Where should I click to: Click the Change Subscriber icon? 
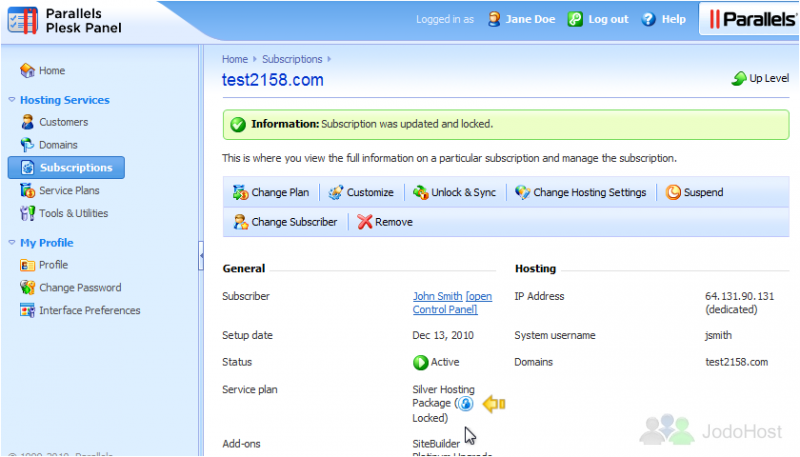coord(240,222)
